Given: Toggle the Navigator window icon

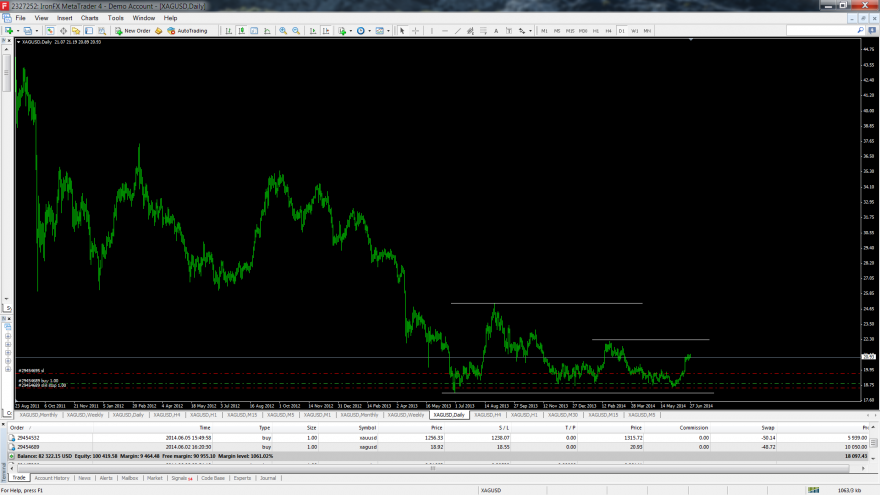Looking at the screenshot, I should [x=76, y=31].
